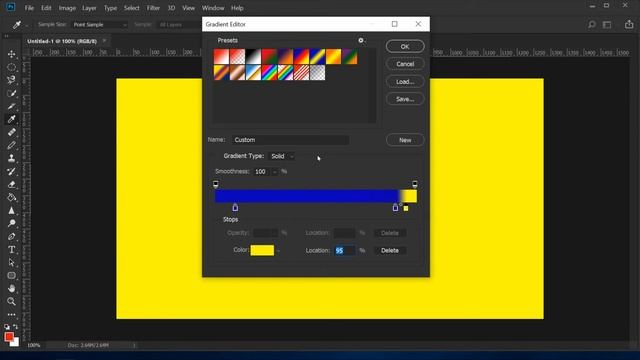Open the Edit Toolbar three-dots menu

coord(11,315)
